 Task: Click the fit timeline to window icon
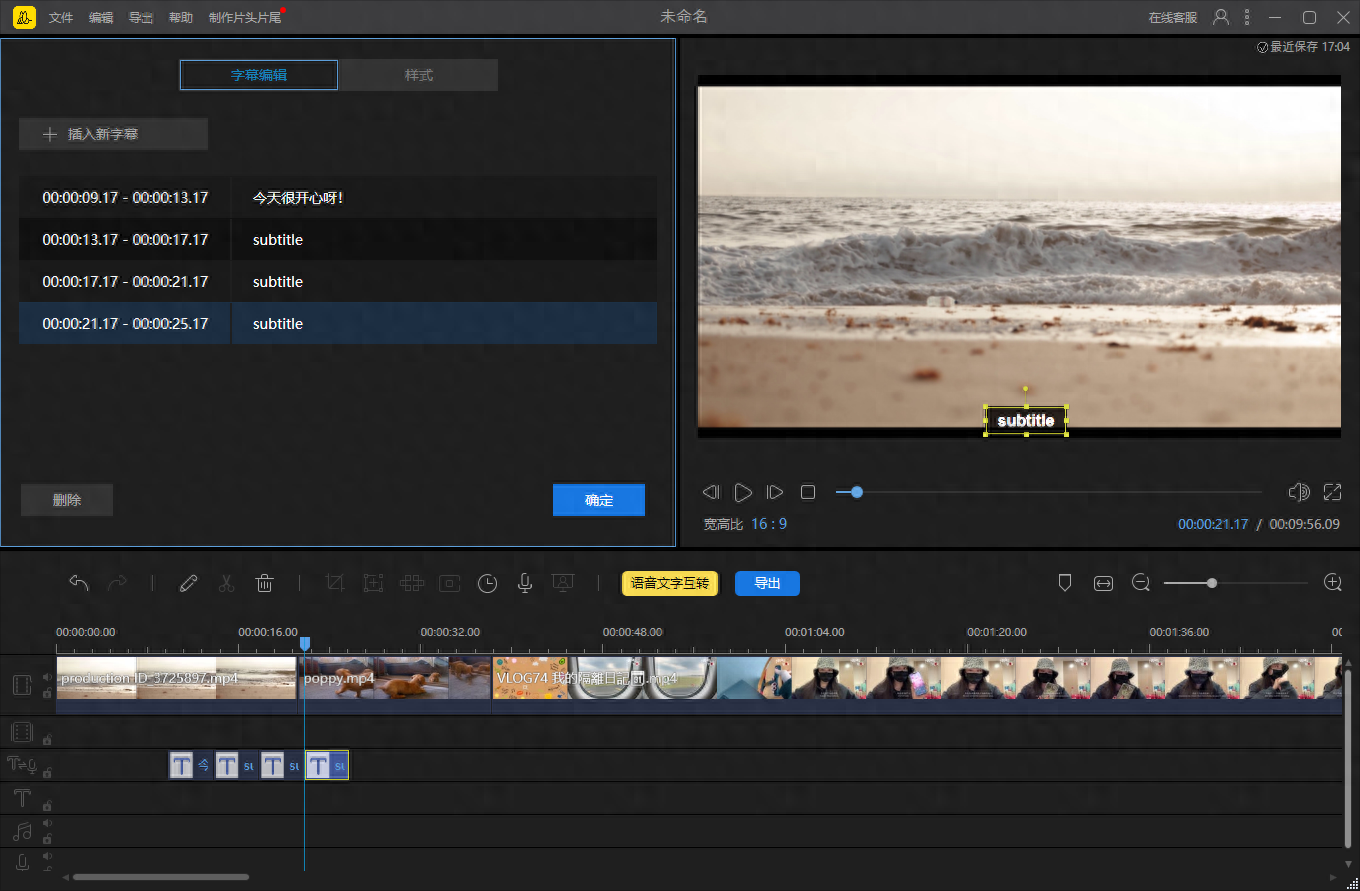click(x=1103, y=583)
